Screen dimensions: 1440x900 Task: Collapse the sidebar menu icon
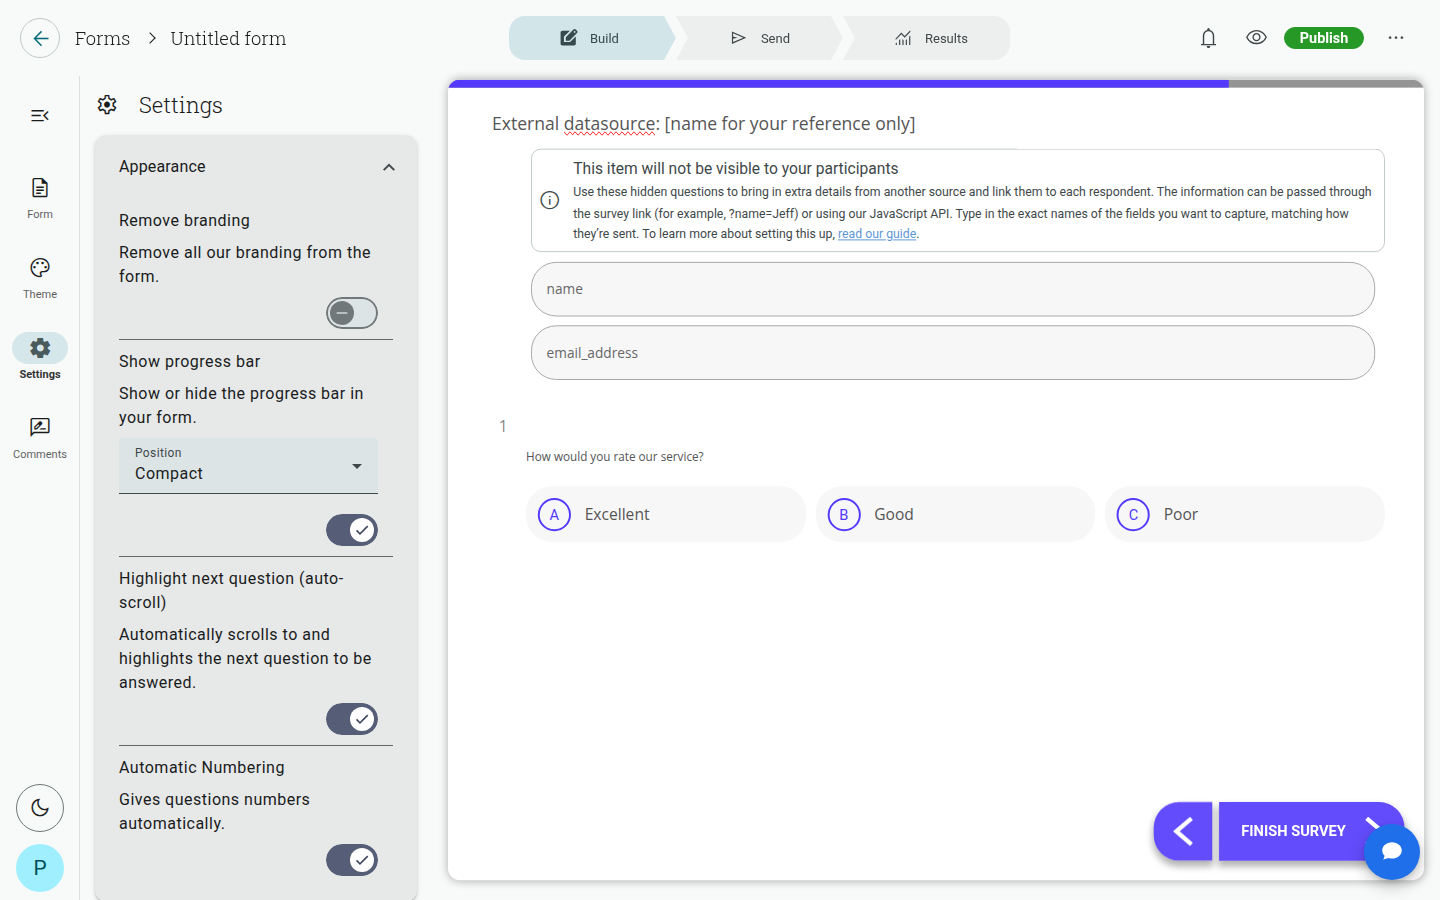click(x=40, y=116)
